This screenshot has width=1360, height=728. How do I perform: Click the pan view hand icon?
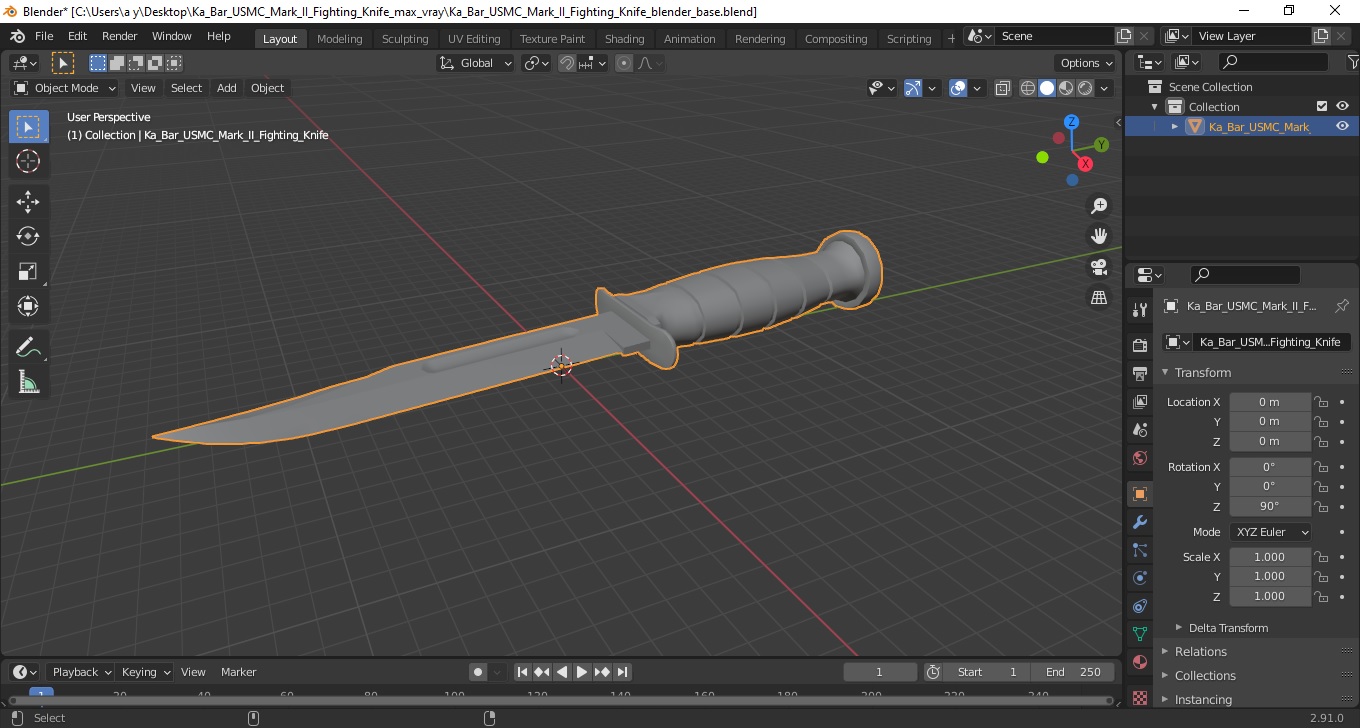pos(1099,236)
